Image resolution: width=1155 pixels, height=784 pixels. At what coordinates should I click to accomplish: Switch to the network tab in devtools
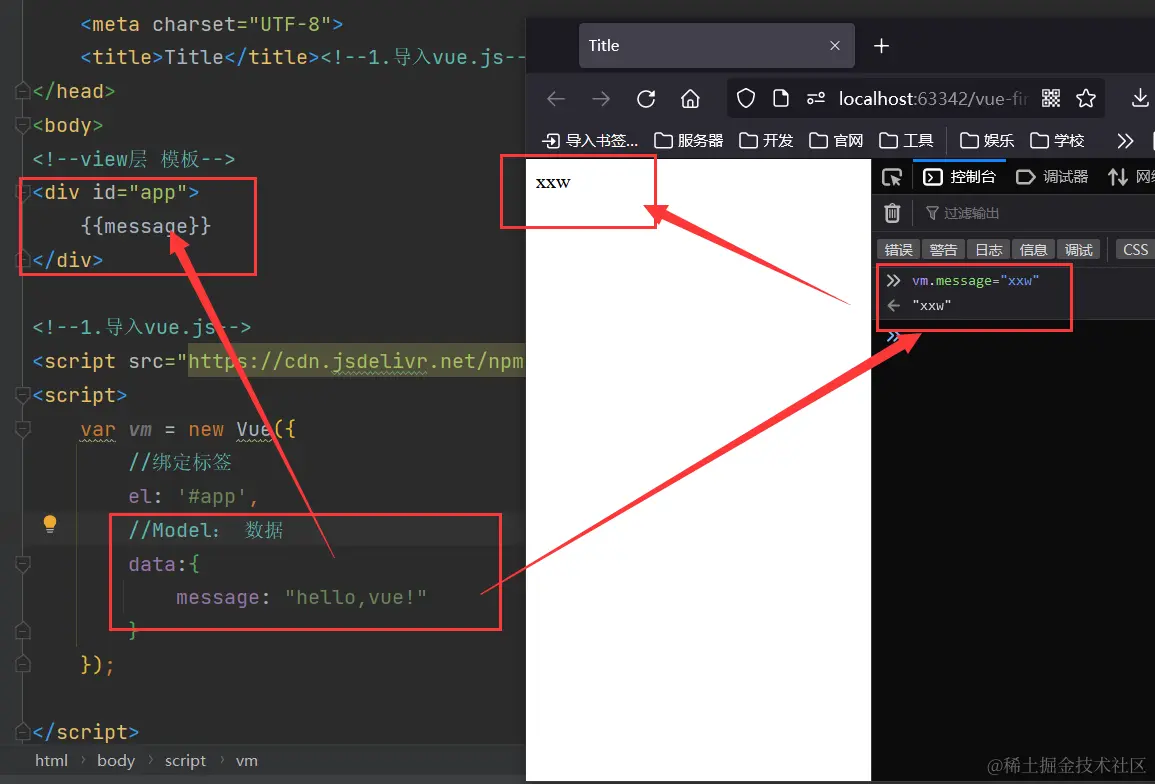click(1131, 177)
